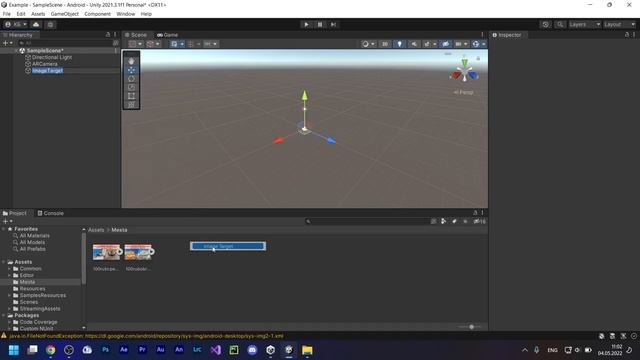Open the first image asset thumbnail
The image size is (640, 360).
(107, 252)
